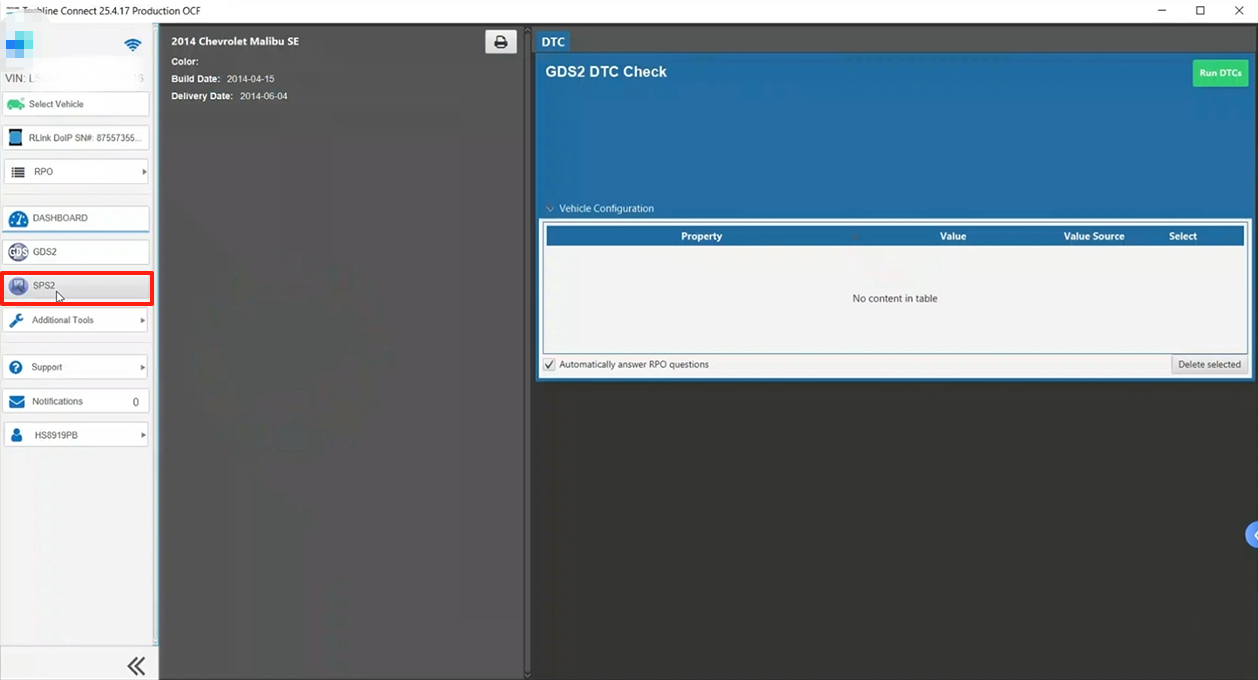This screenshot has width=1258, height=680.
Task: Toggle Automatically answer RPO questions checkbox
Action: [549, 365]
